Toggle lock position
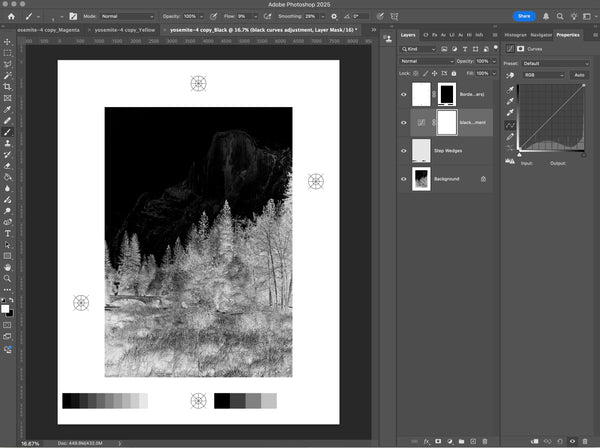 [x=435, y=73]
